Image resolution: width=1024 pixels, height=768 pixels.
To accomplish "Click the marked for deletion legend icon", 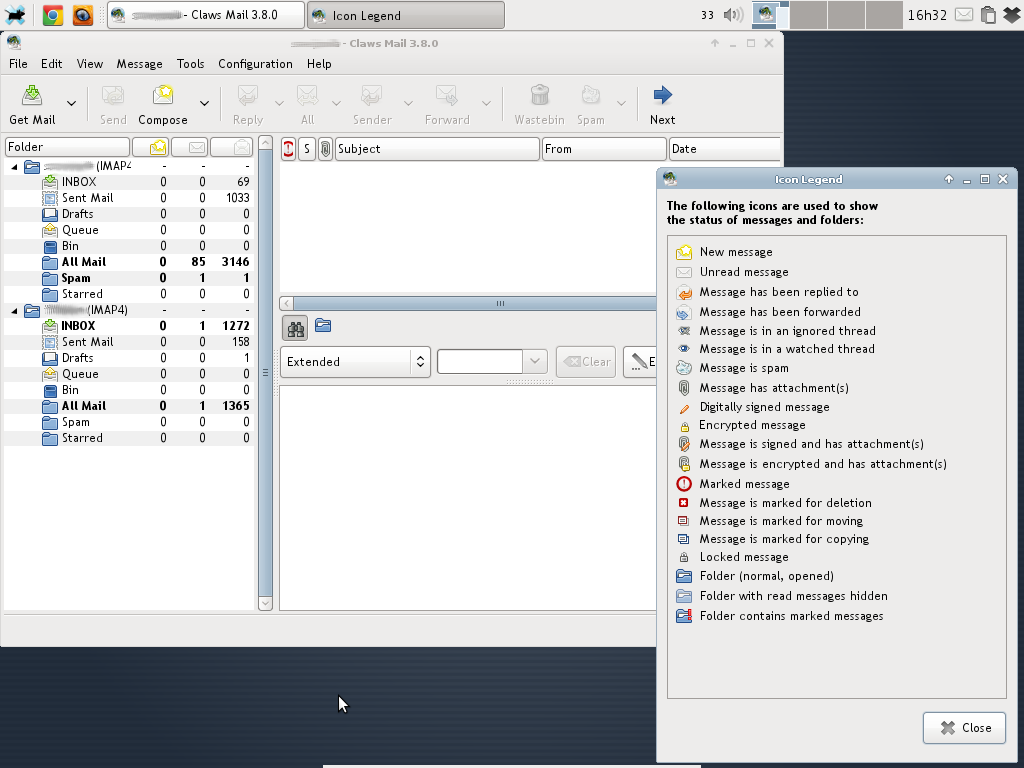I will tap(684, 503).
